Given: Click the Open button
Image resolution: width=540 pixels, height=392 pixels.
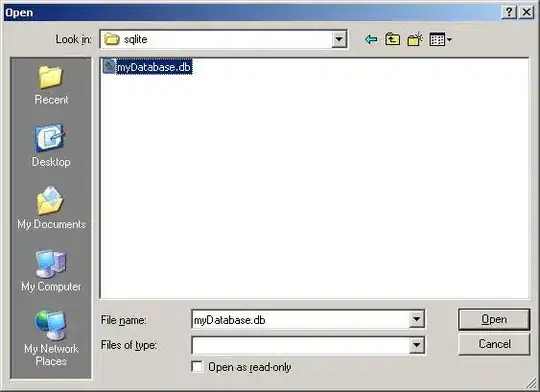Looking at the screenshot, I should click(x=494, y=319).
